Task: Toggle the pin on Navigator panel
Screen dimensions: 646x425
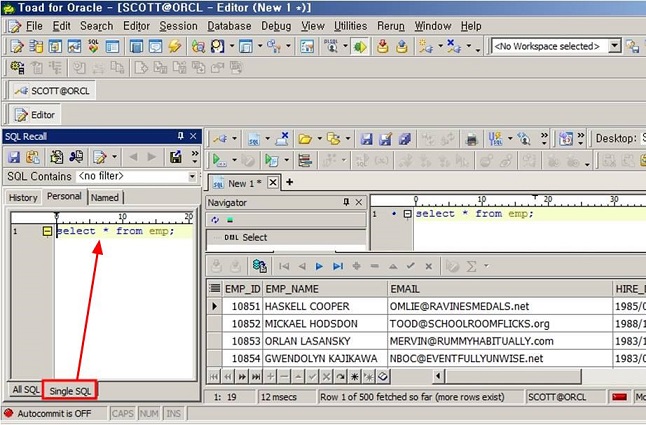Action: tap(347, 203)
